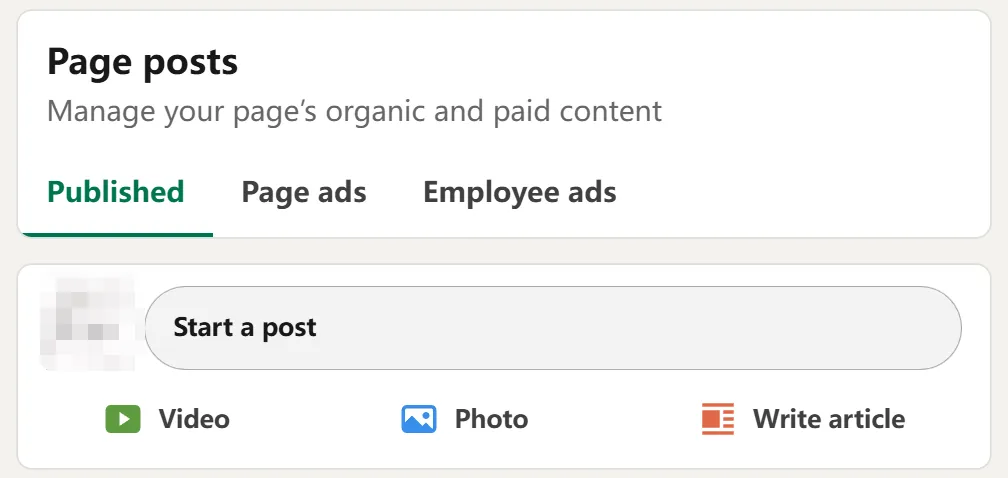Viewport: 1008px width, 478px height.
Task: Click the Start a post field
Action: pyautogui.click(x=553, y=328)
